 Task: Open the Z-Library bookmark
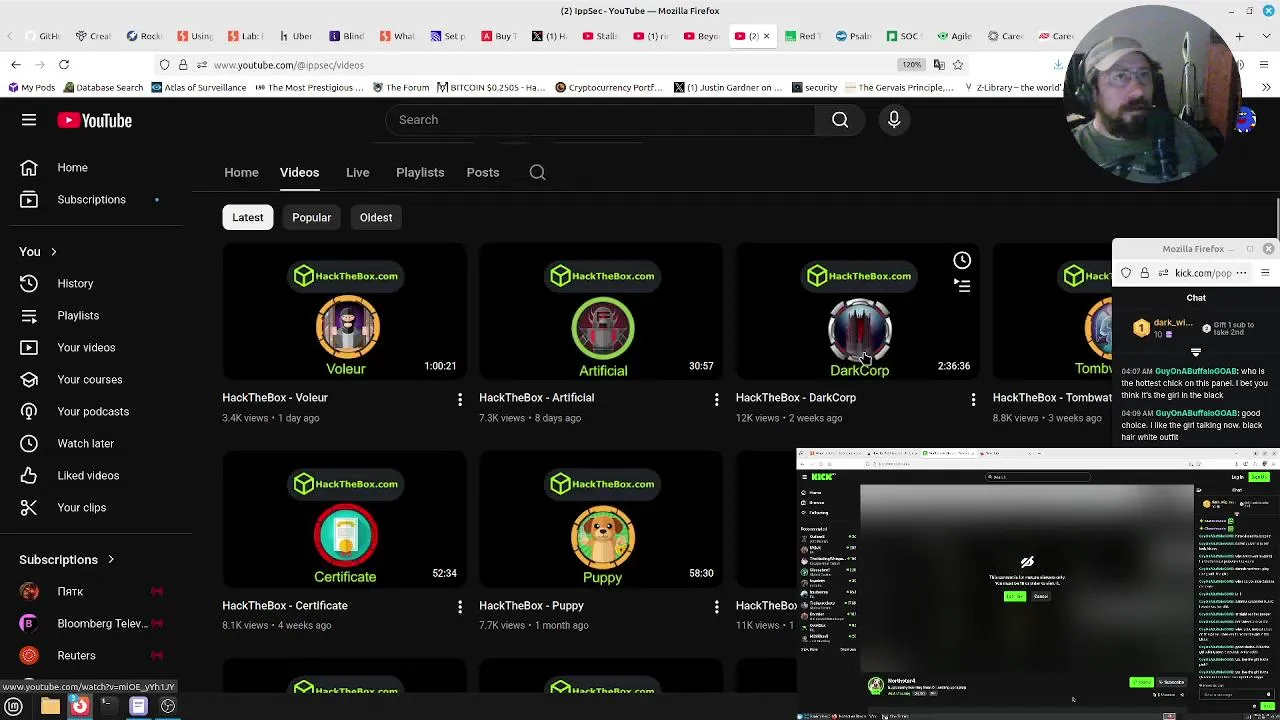click(1012, 88)
